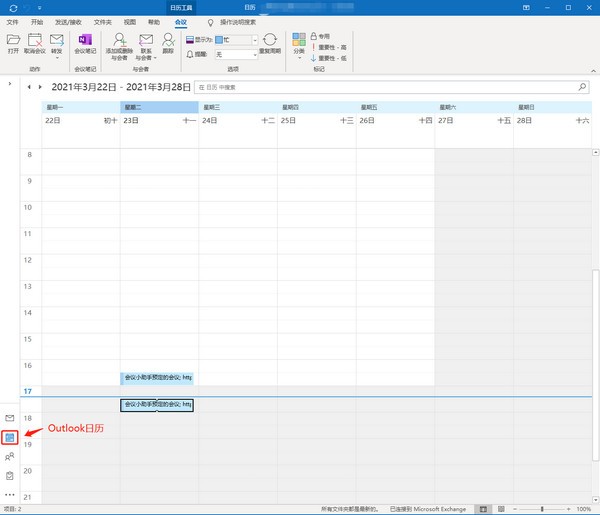Switch to Mail view in sidebar
The height and width of the screenshot is (515, 600).
(x=10, y=417)
